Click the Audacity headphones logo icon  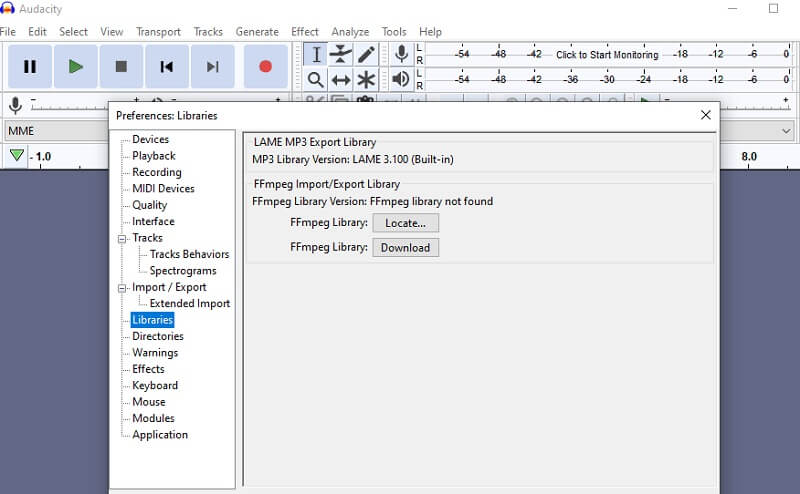pos(8,8)
